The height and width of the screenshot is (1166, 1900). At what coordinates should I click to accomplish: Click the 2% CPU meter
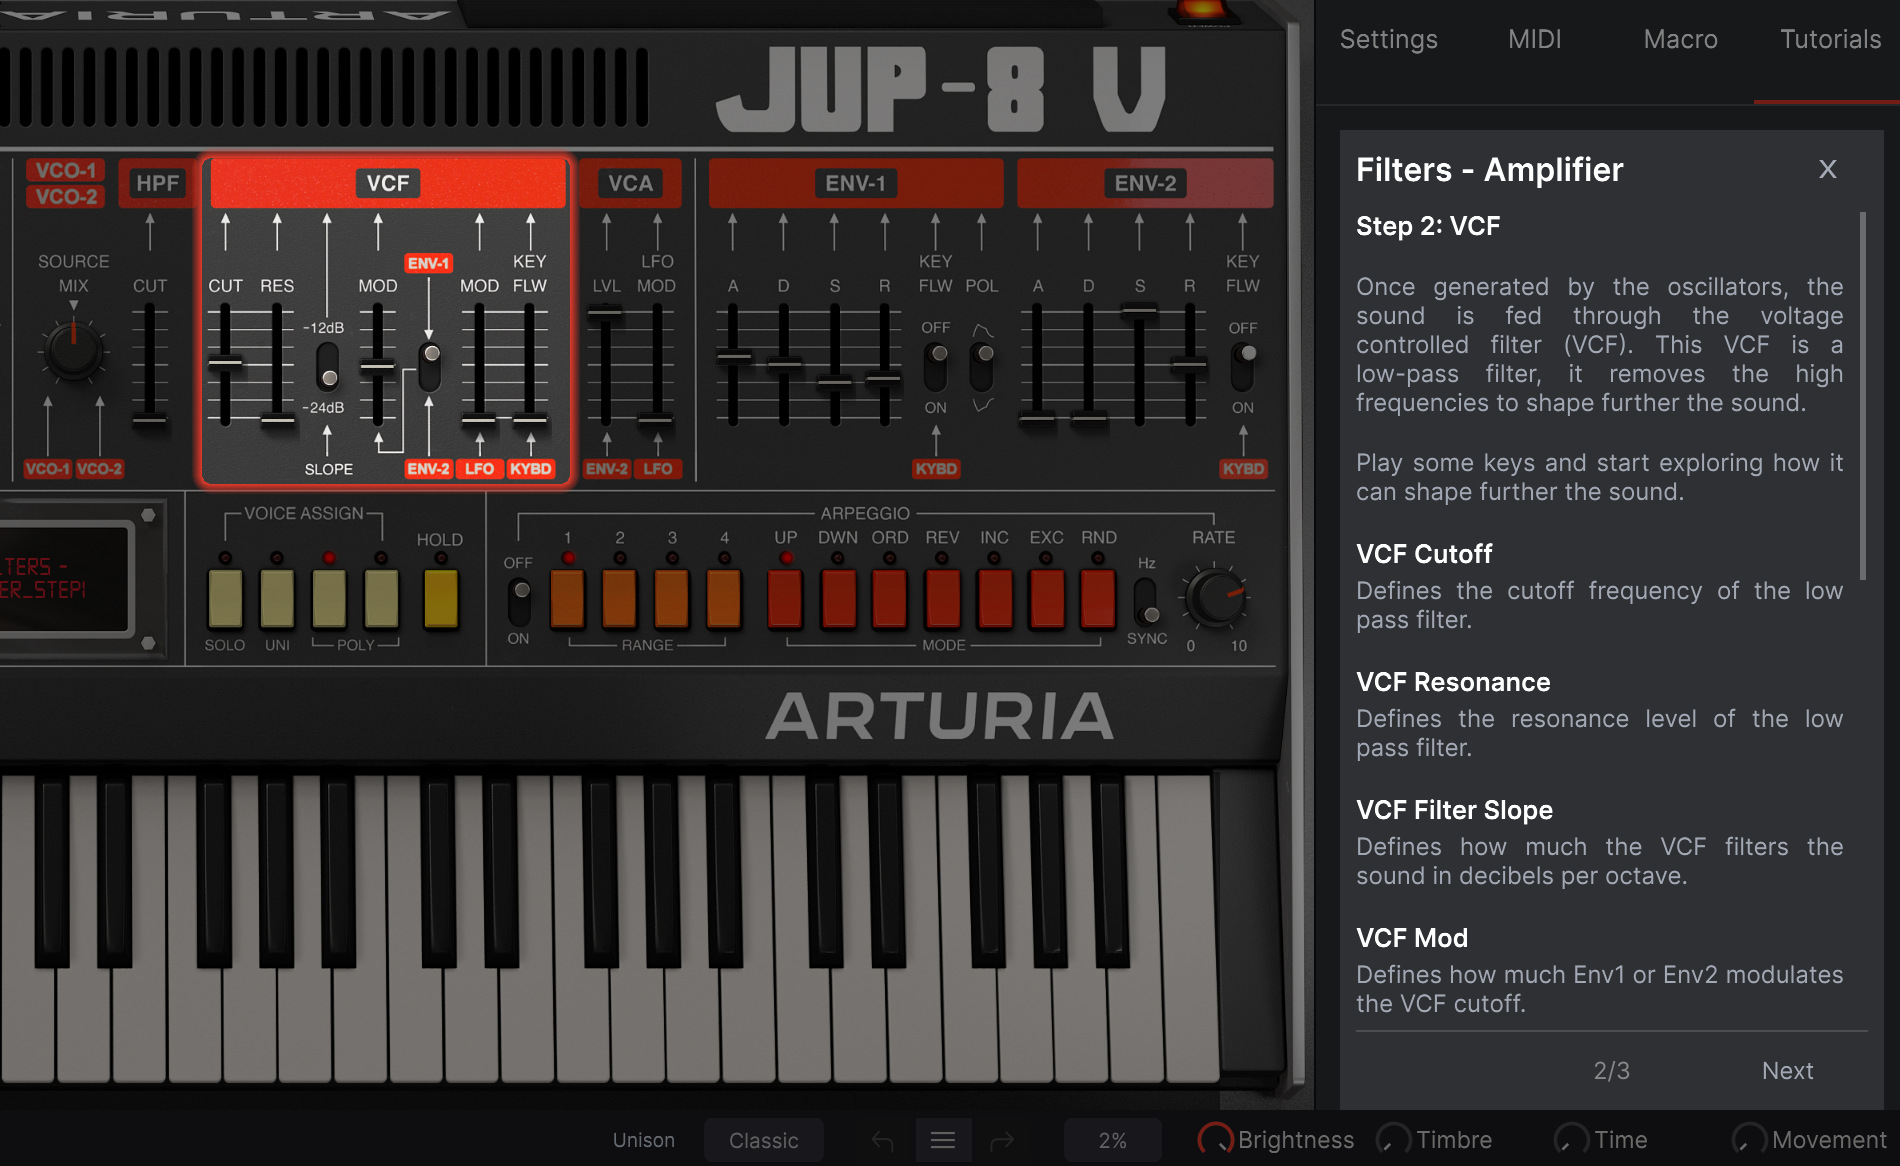[x=1112, y=1140]
